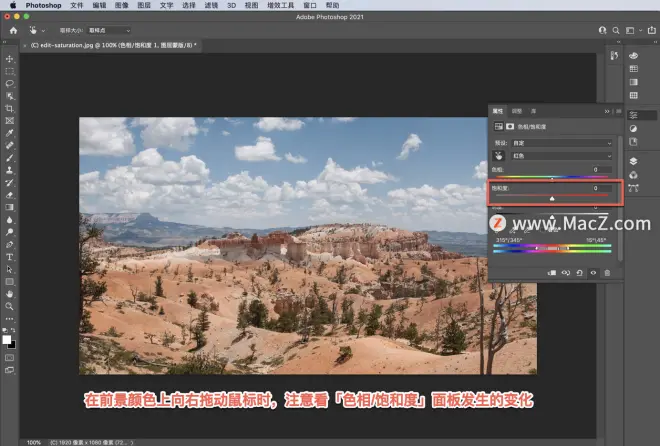Image resolution: width=660 pixels, height=446 pixels.
Task: Select the Blur tool
Action: (9, 220)
